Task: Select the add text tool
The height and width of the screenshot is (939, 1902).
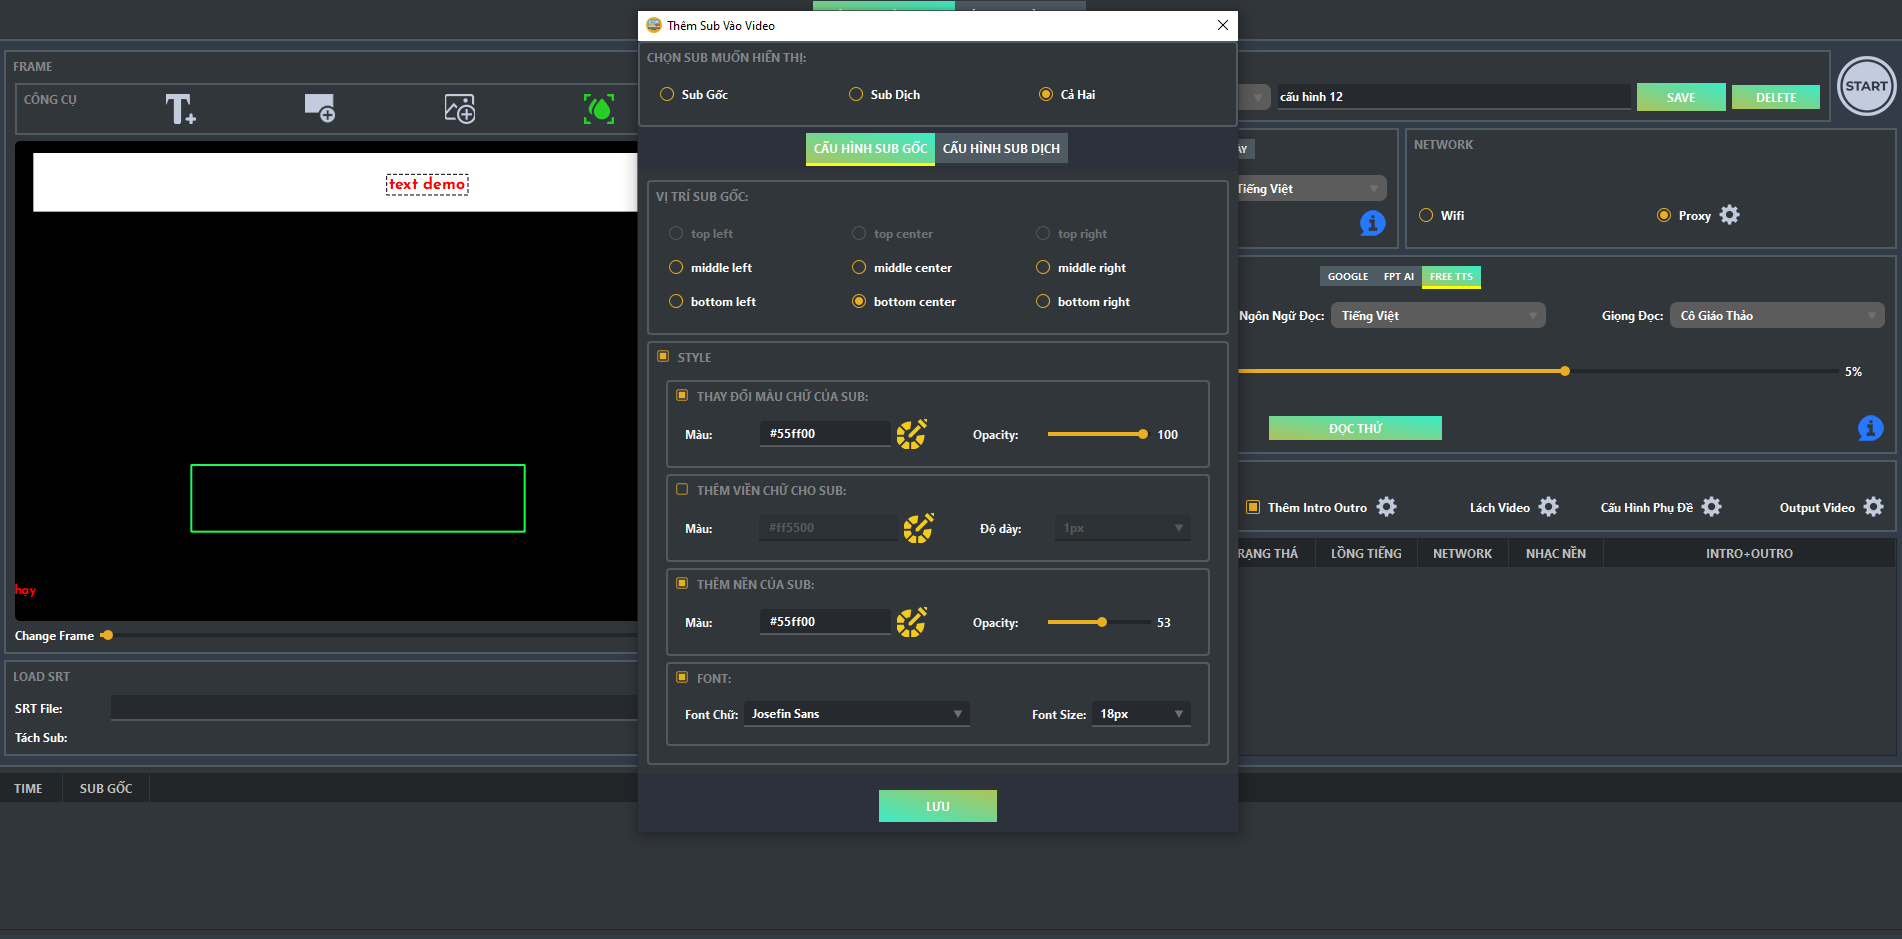Action: click(x=180, y=108)
